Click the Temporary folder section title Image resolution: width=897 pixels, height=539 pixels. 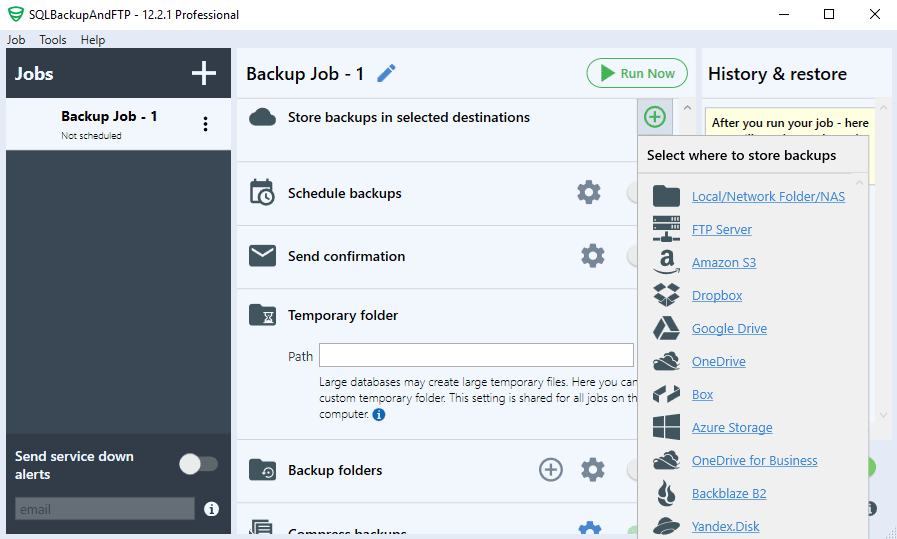(343, 315)
